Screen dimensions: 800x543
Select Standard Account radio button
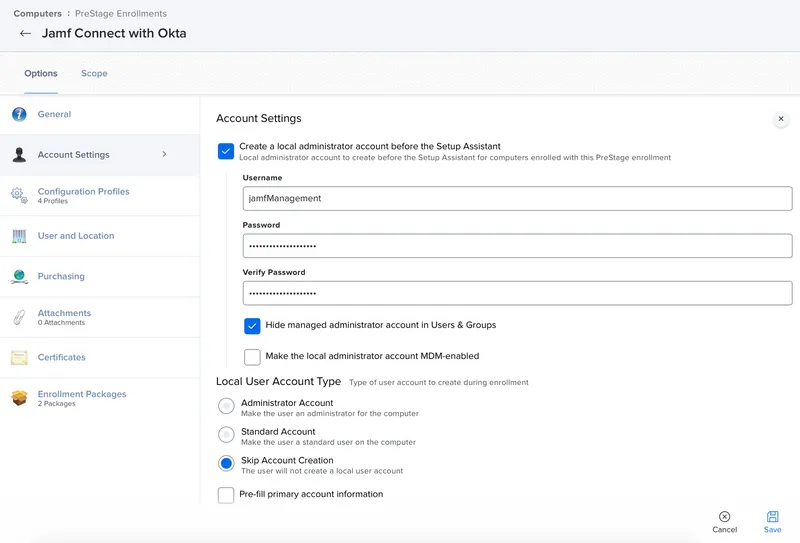(226, 435)
